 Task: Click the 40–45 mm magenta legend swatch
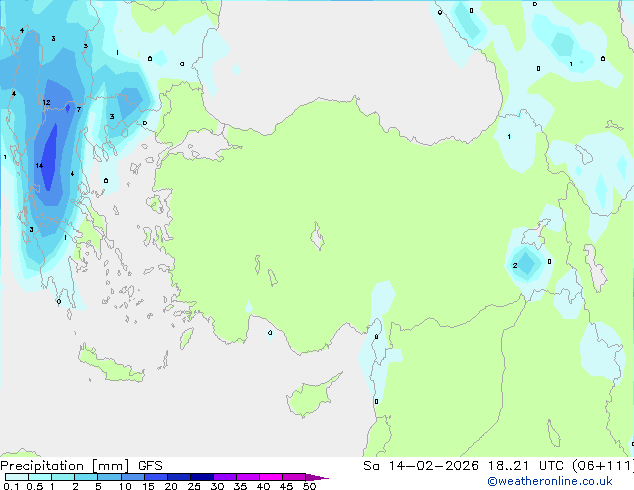[x=271, y=477]
